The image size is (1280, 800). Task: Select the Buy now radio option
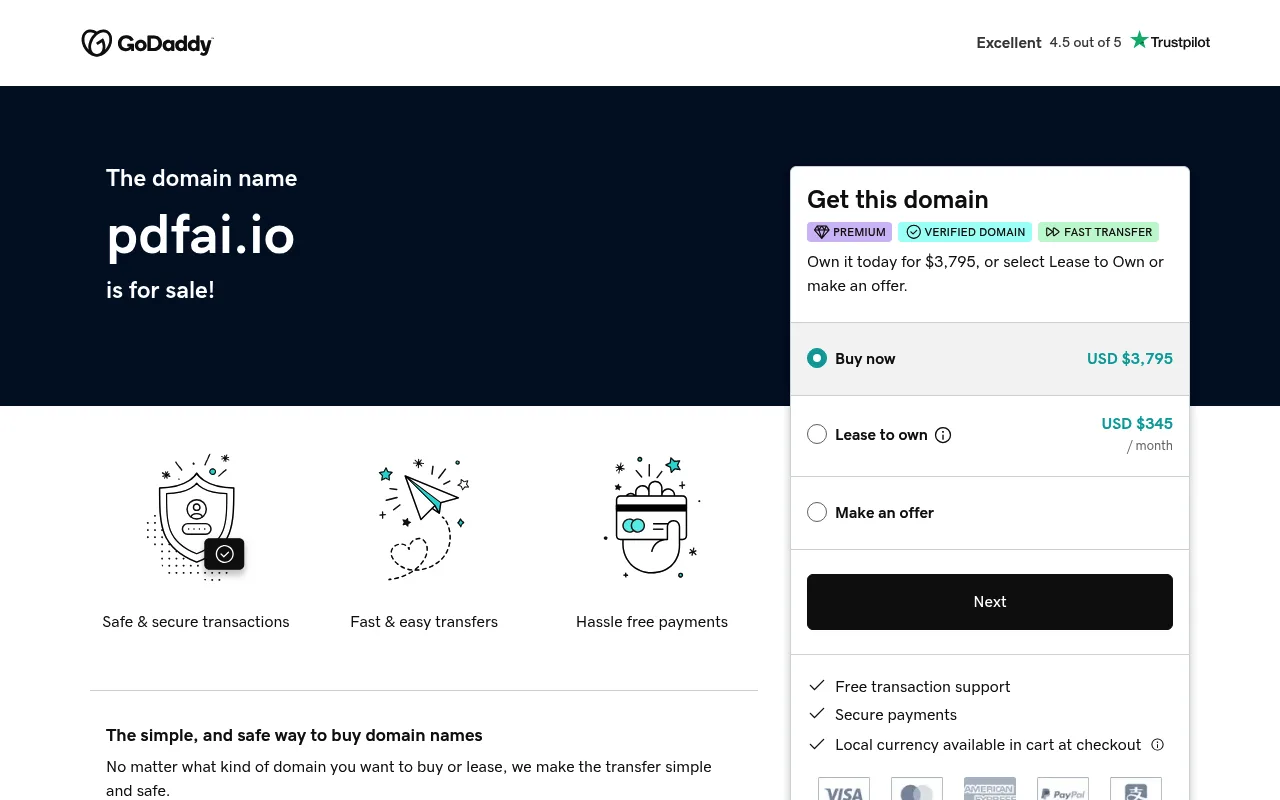coord(817,358)
